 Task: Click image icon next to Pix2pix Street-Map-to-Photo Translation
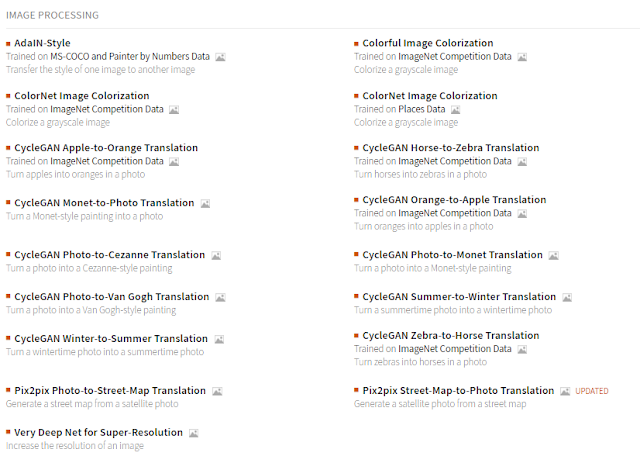[565, 392]
